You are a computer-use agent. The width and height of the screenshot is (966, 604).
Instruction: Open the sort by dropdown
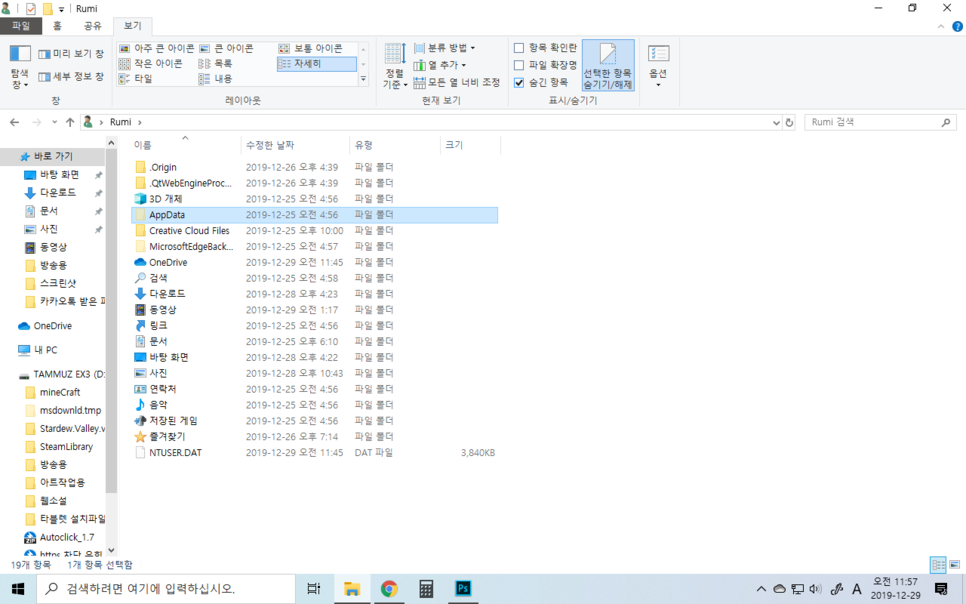pos(395,67)
